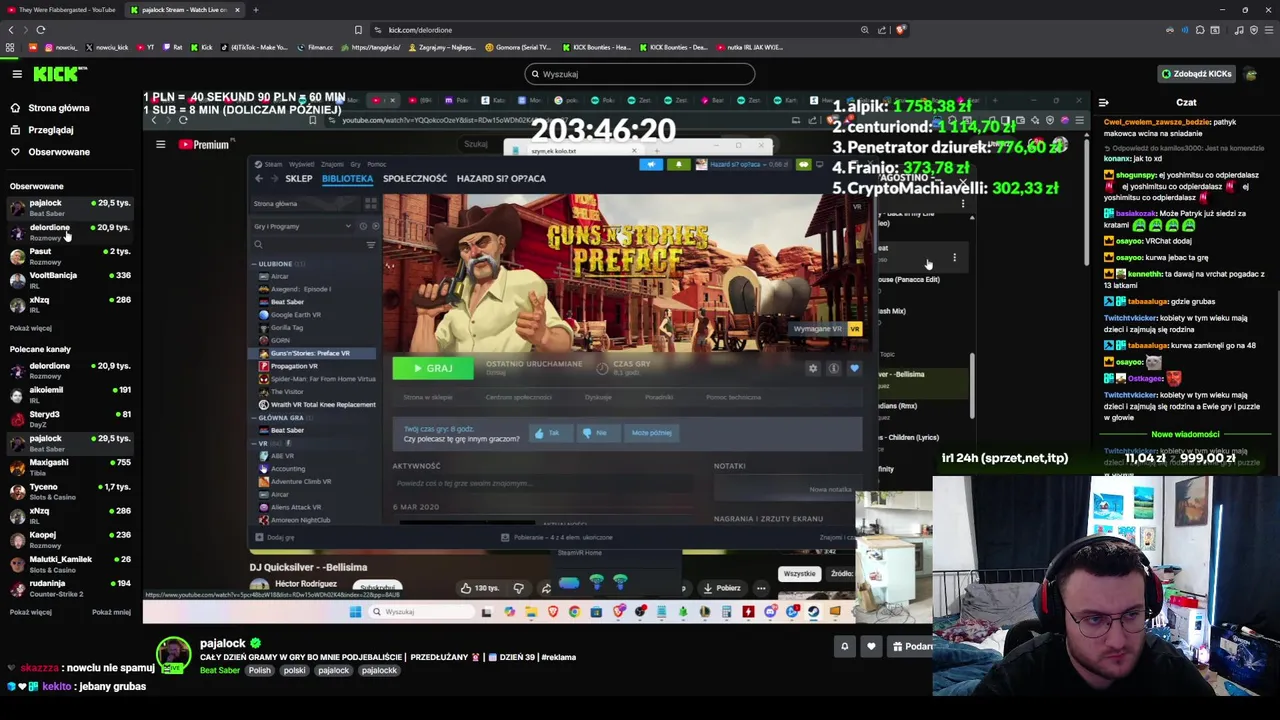Click the YouTube Pobierz download button
The width and height of the screenshot is (1280, 720).
pyautogui.click(x=722, y=588)
